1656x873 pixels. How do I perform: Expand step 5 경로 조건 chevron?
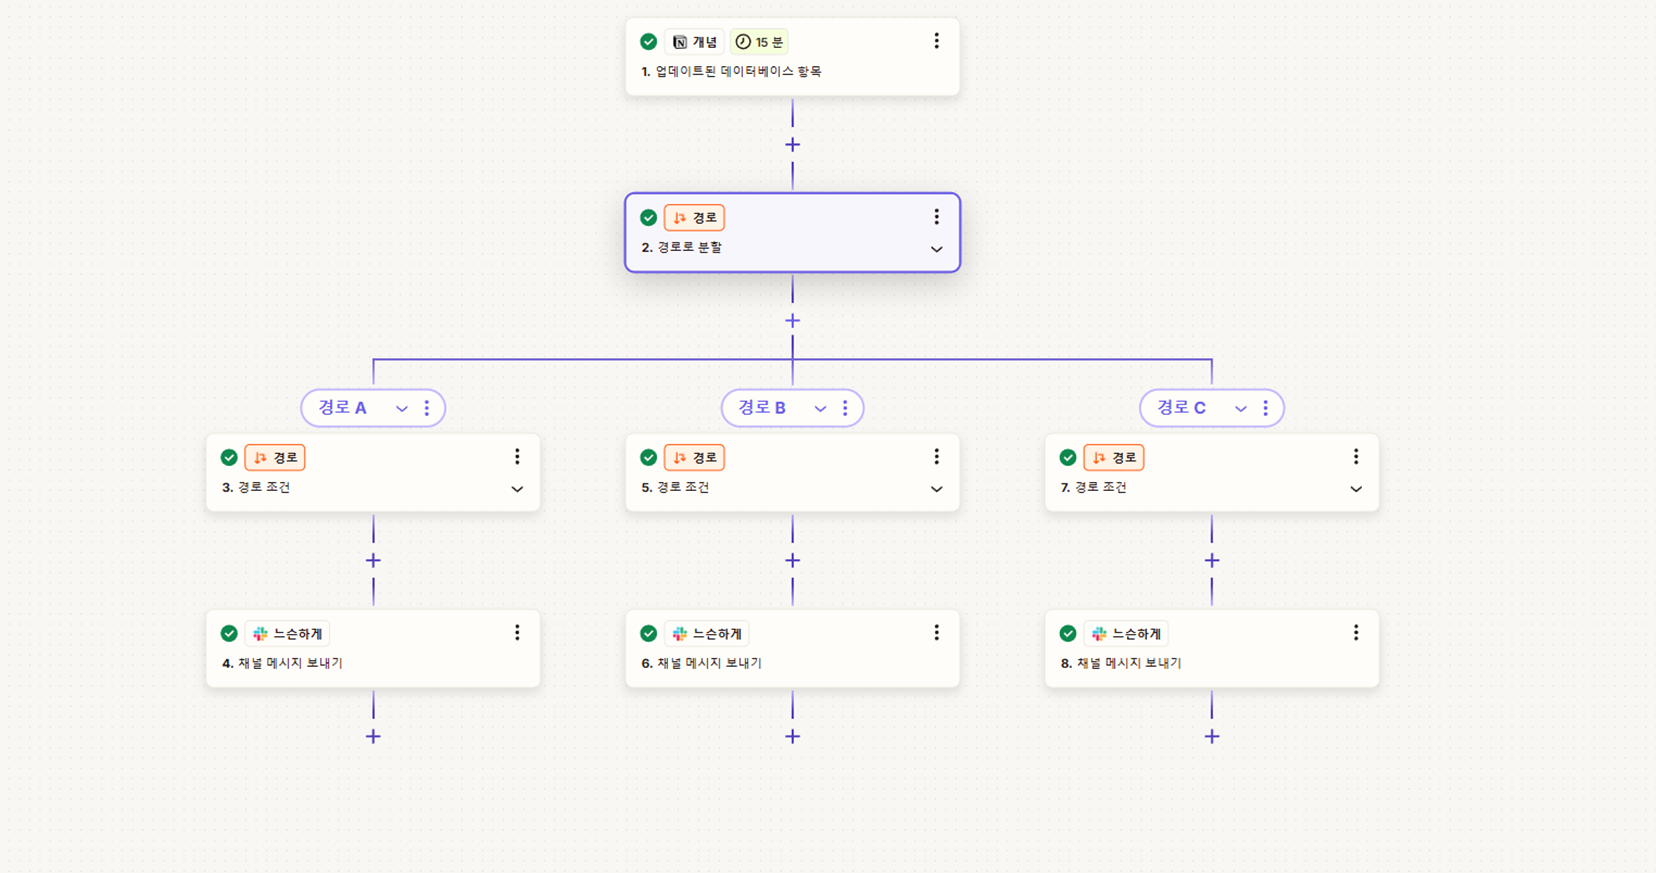tap(936, 489)
